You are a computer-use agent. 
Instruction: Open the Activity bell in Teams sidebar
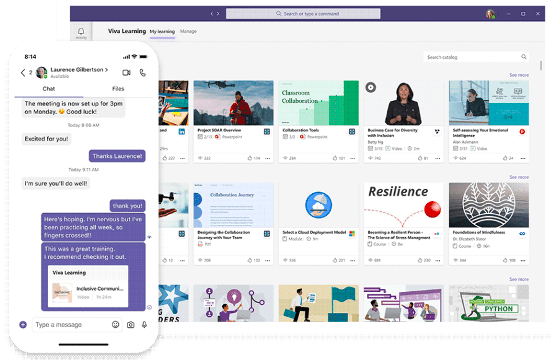[81, 32]
